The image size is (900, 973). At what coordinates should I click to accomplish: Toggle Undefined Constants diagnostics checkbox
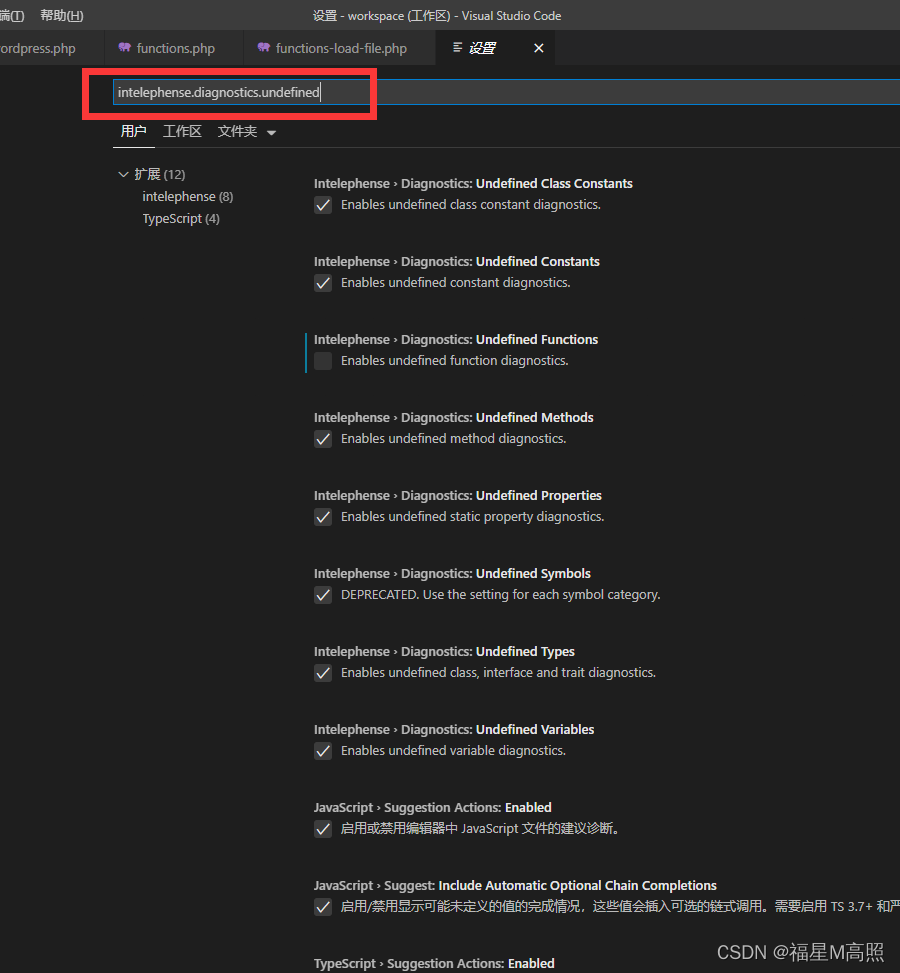[x=323, y=283]
